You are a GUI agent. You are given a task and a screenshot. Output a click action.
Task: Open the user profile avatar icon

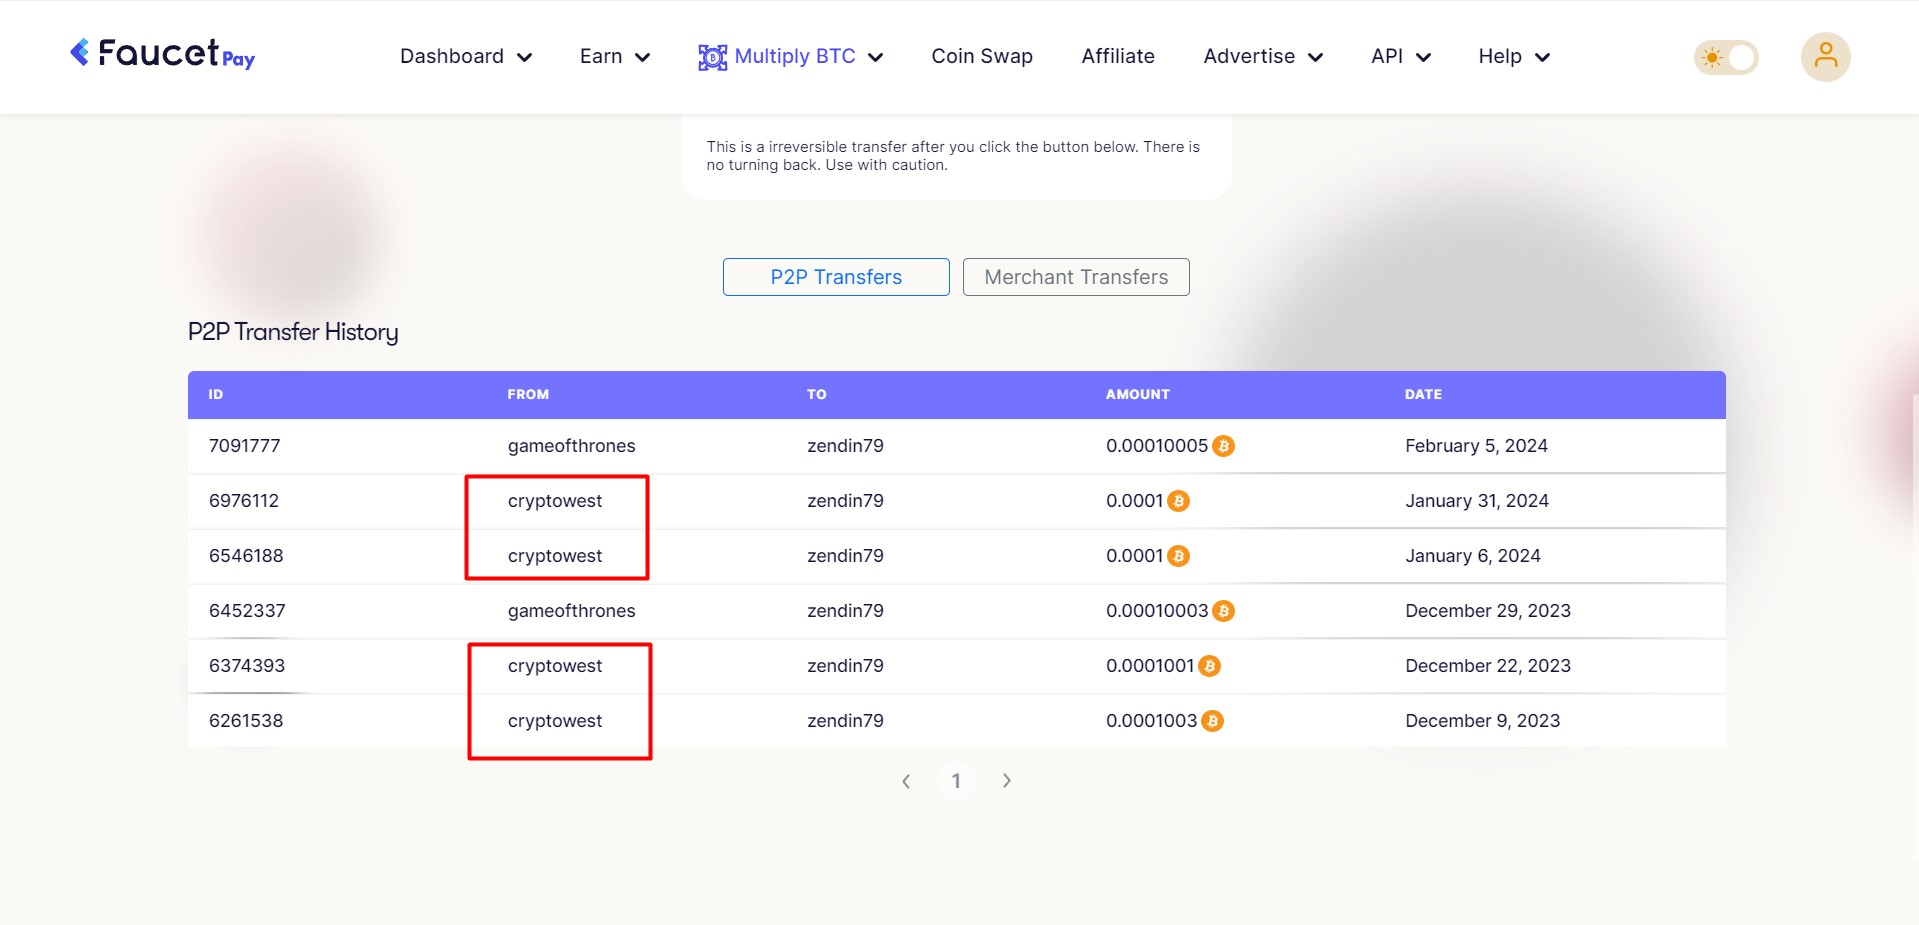pos(1825,57)
